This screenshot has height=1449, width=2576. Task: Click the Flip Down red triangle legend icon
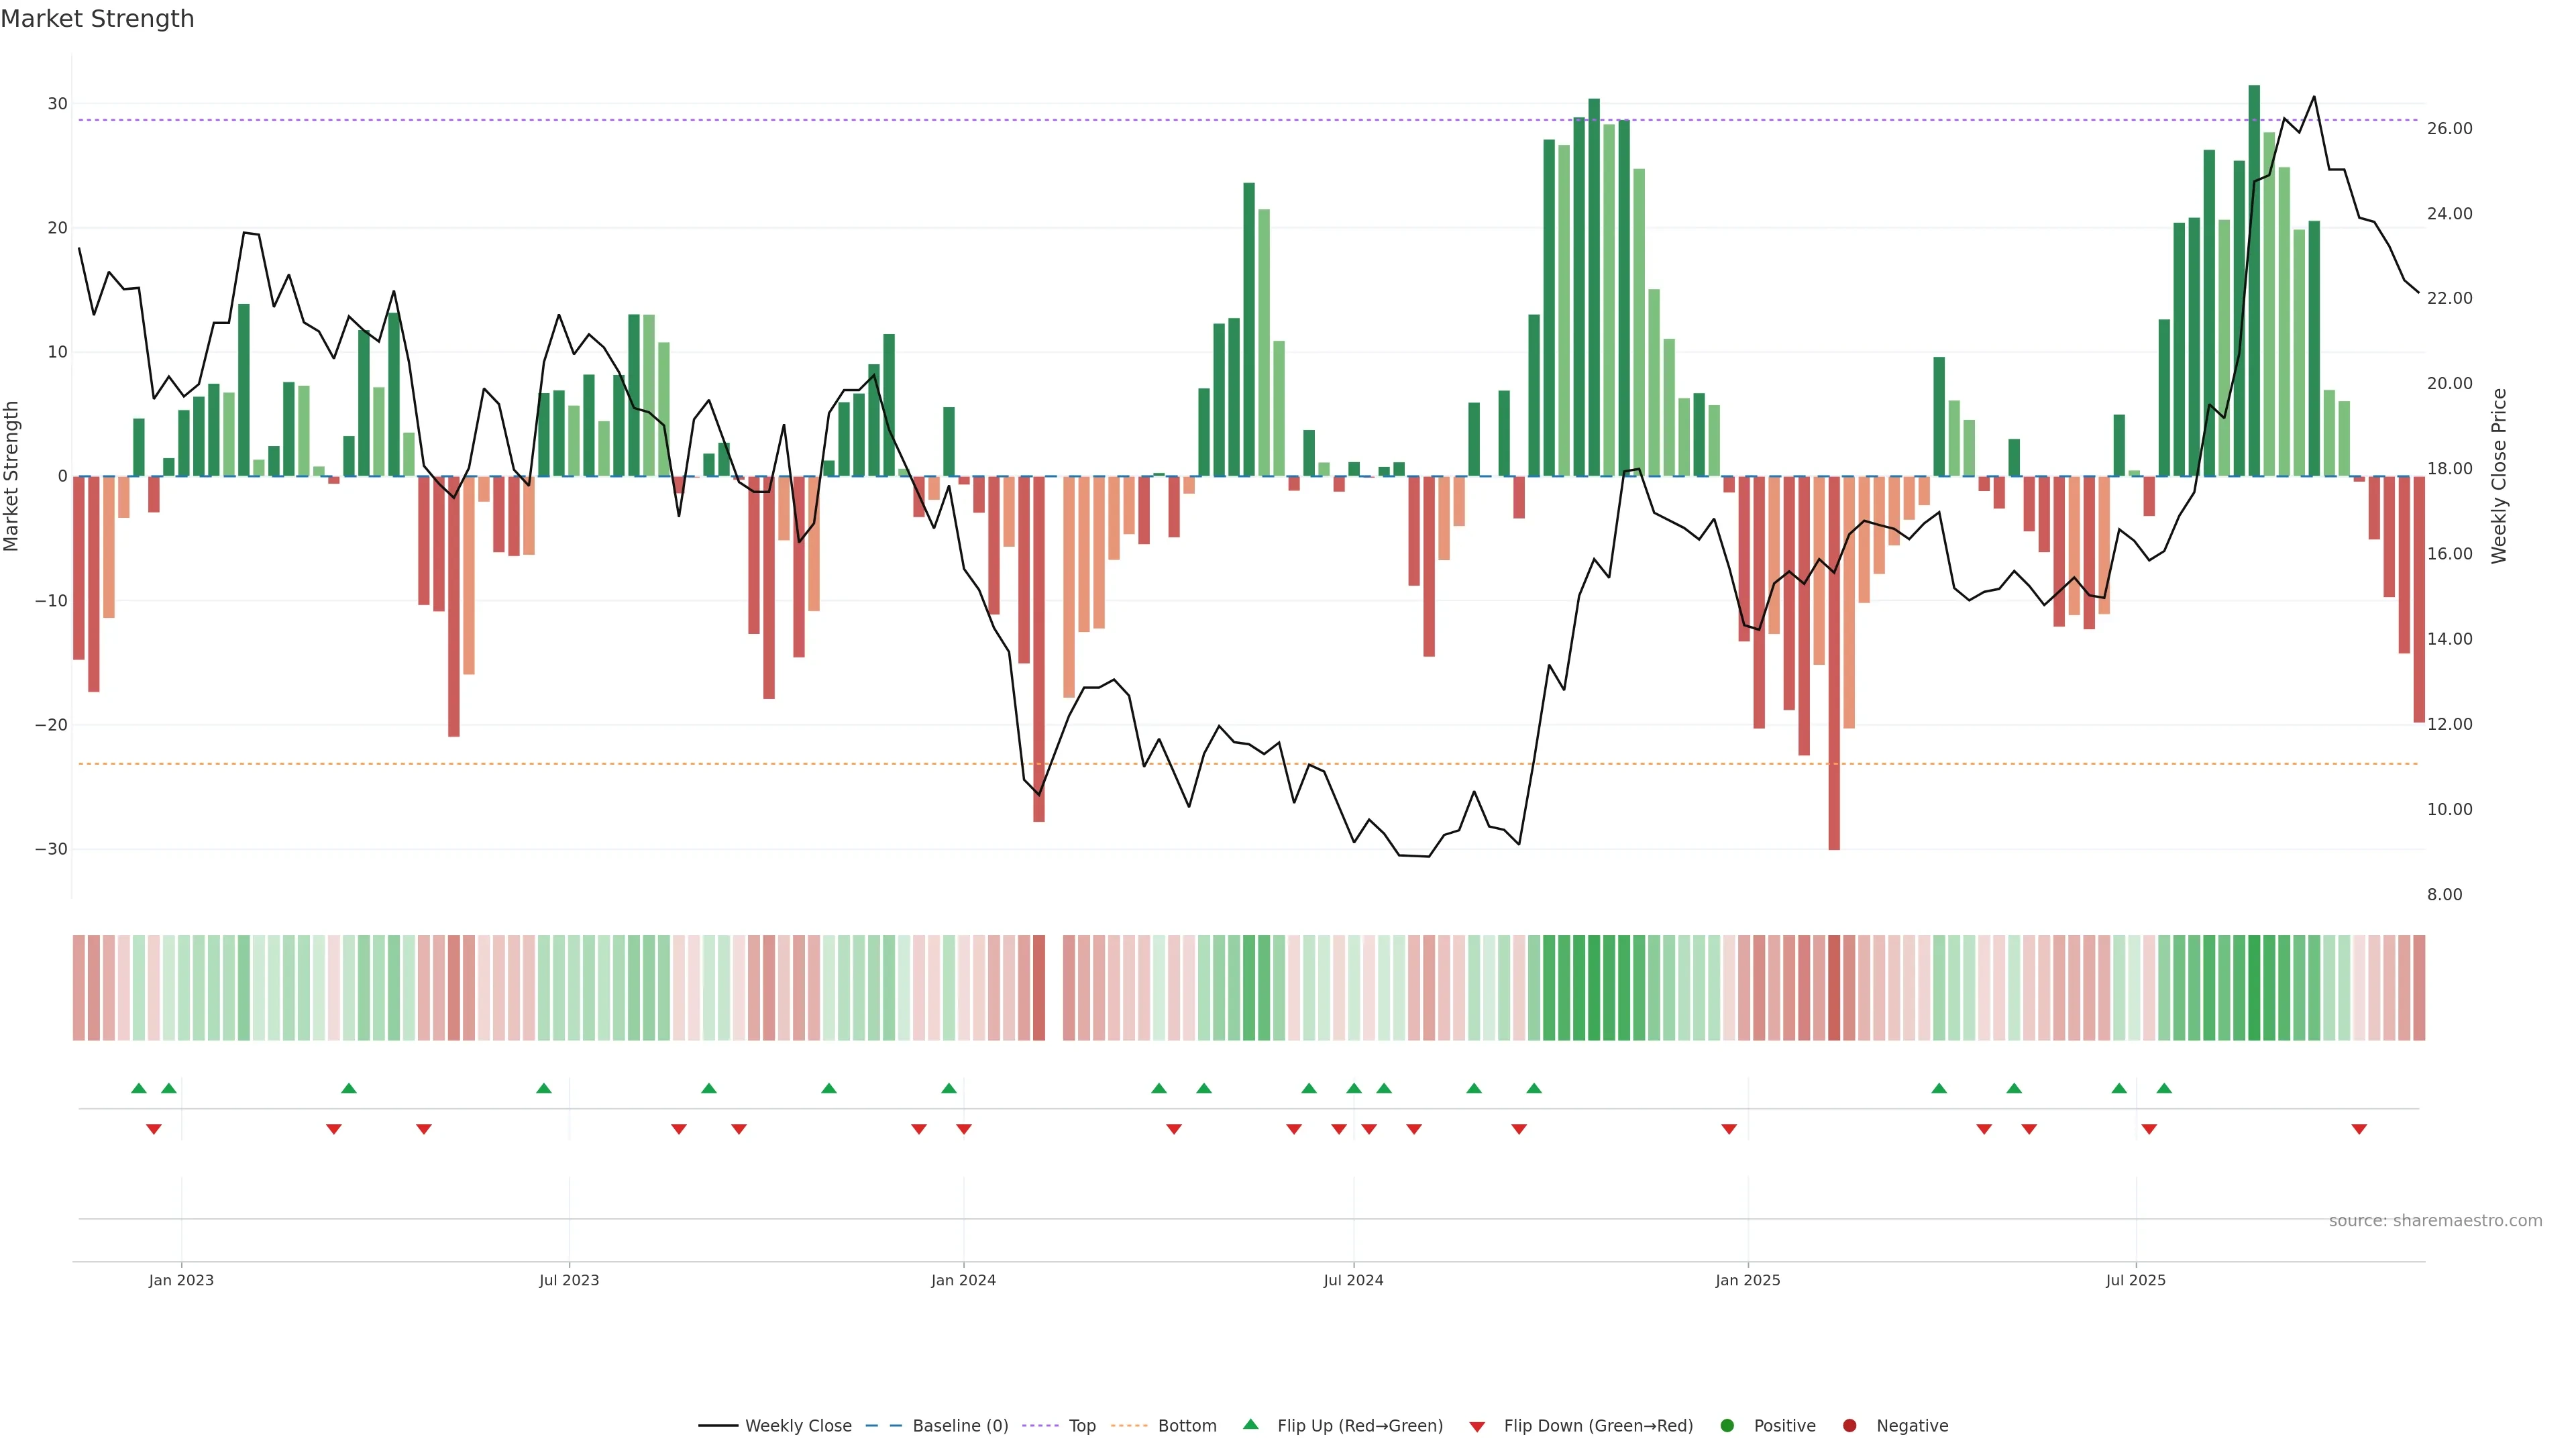point(1477,1427)
